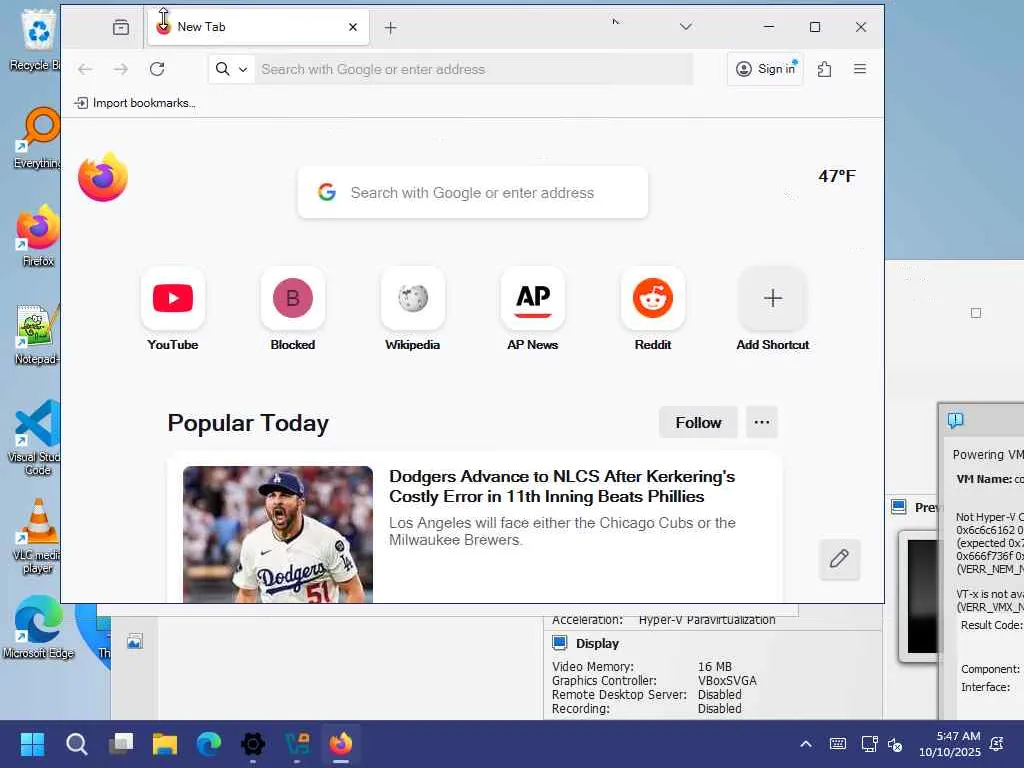Open the Extensions puzzle icon

[824, 69]
